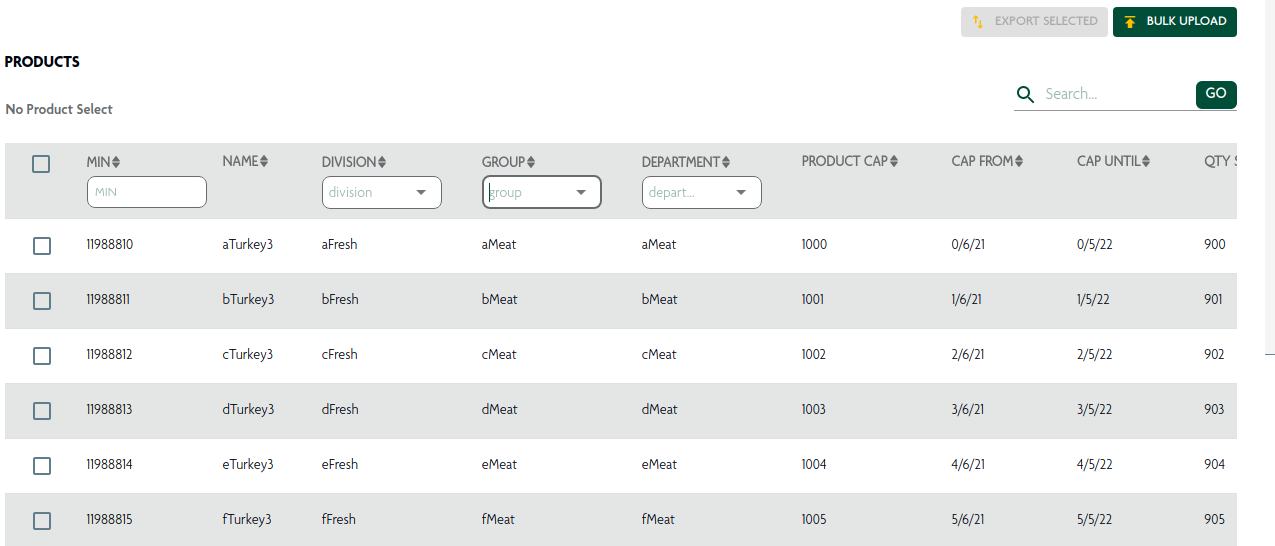Click the bFresh division cell
The image size is (1275, 546).
[x=340, y=300]
